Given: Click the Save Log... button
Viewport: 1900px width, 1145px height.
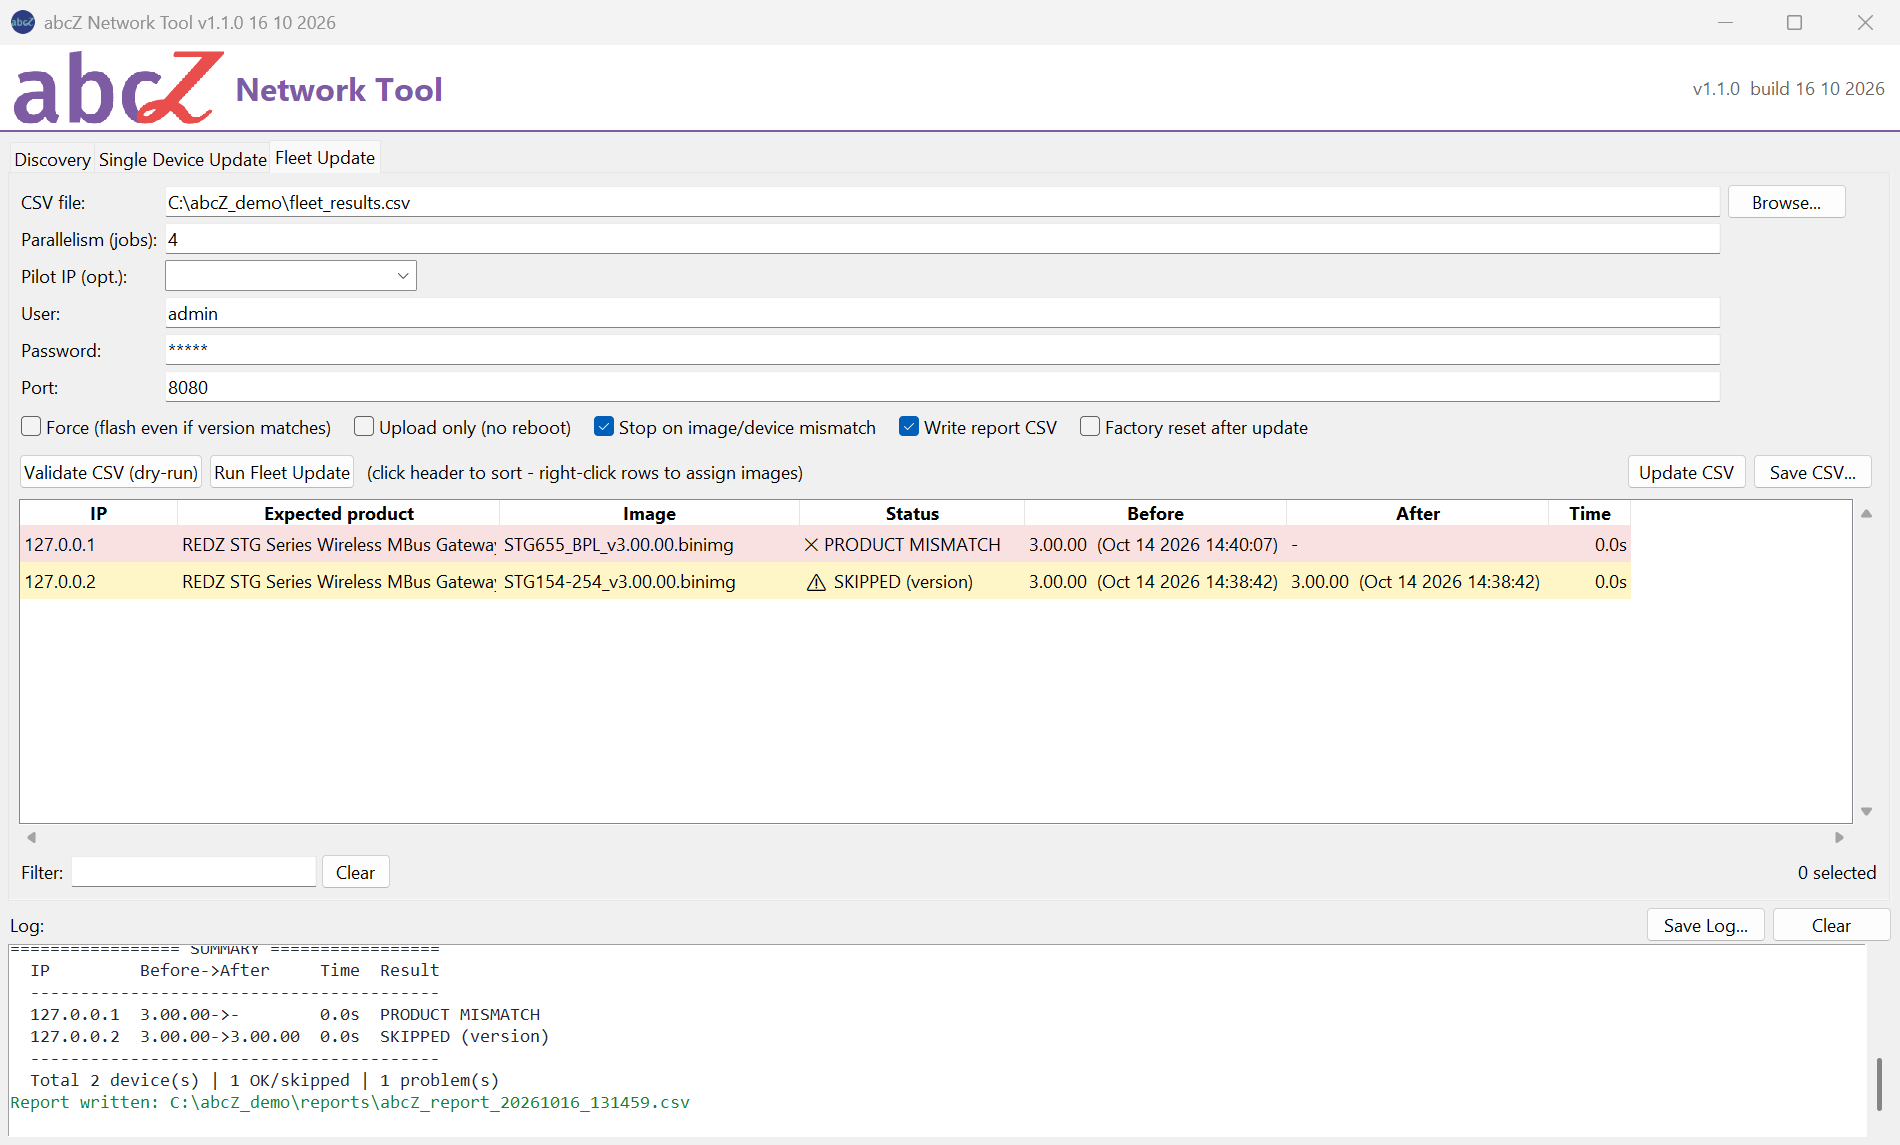Looking at the screenshot, I should click(1706, 925).
